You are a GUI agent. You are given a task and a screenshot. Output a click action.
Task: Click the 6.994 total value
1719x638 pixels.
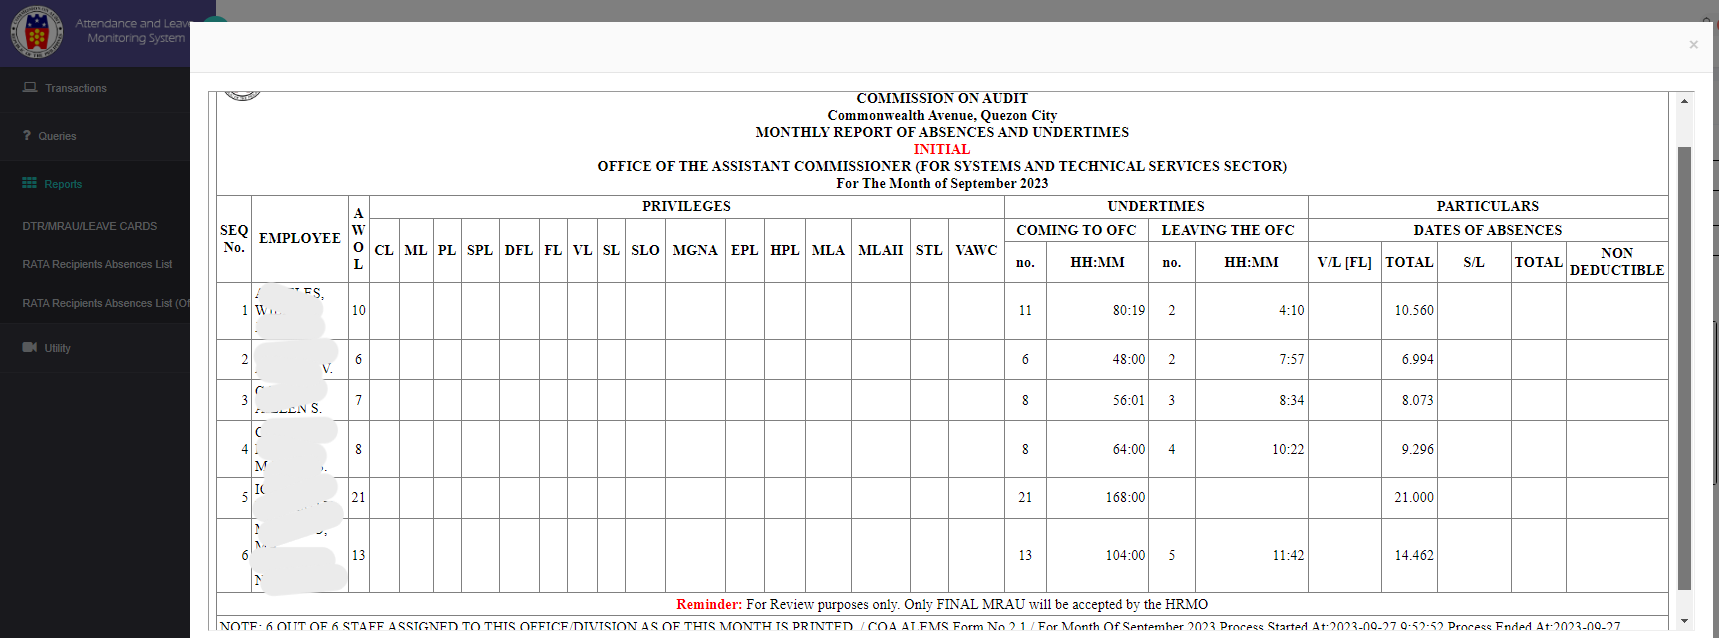click(x=1417, y=359)
